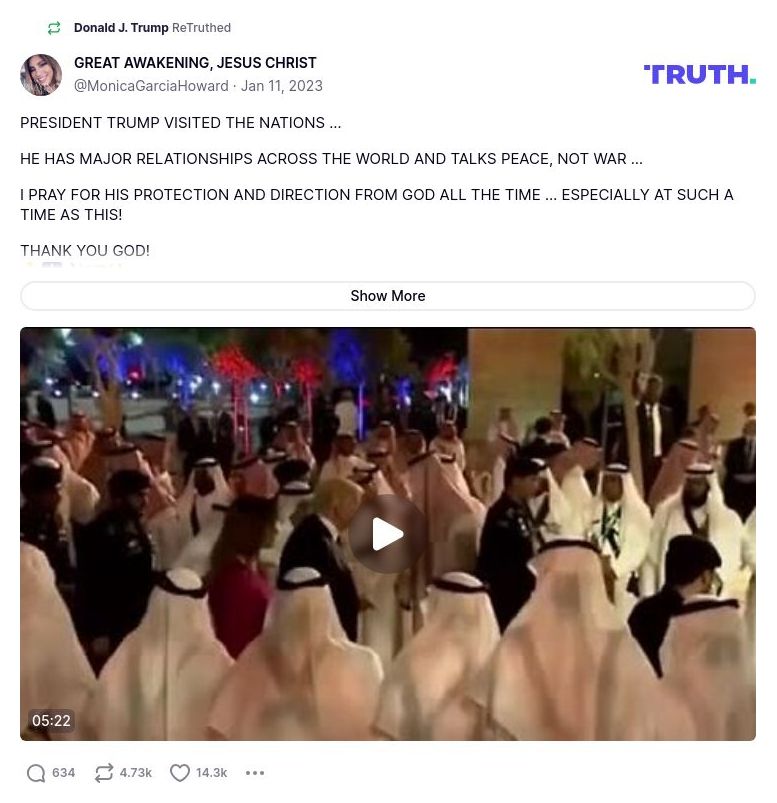
Task: Click the @MonicaGarciaHoward handle
Action: pos(151,86)
